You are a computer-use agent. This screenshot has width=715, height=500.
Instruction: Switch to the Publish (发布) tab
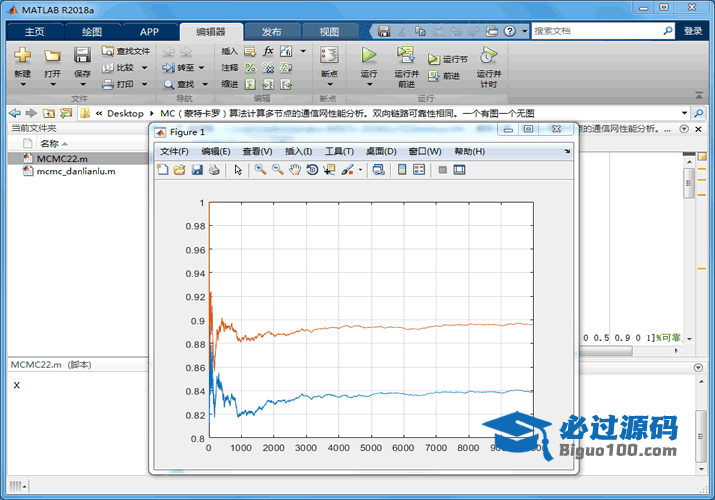[x=272, y=31]
